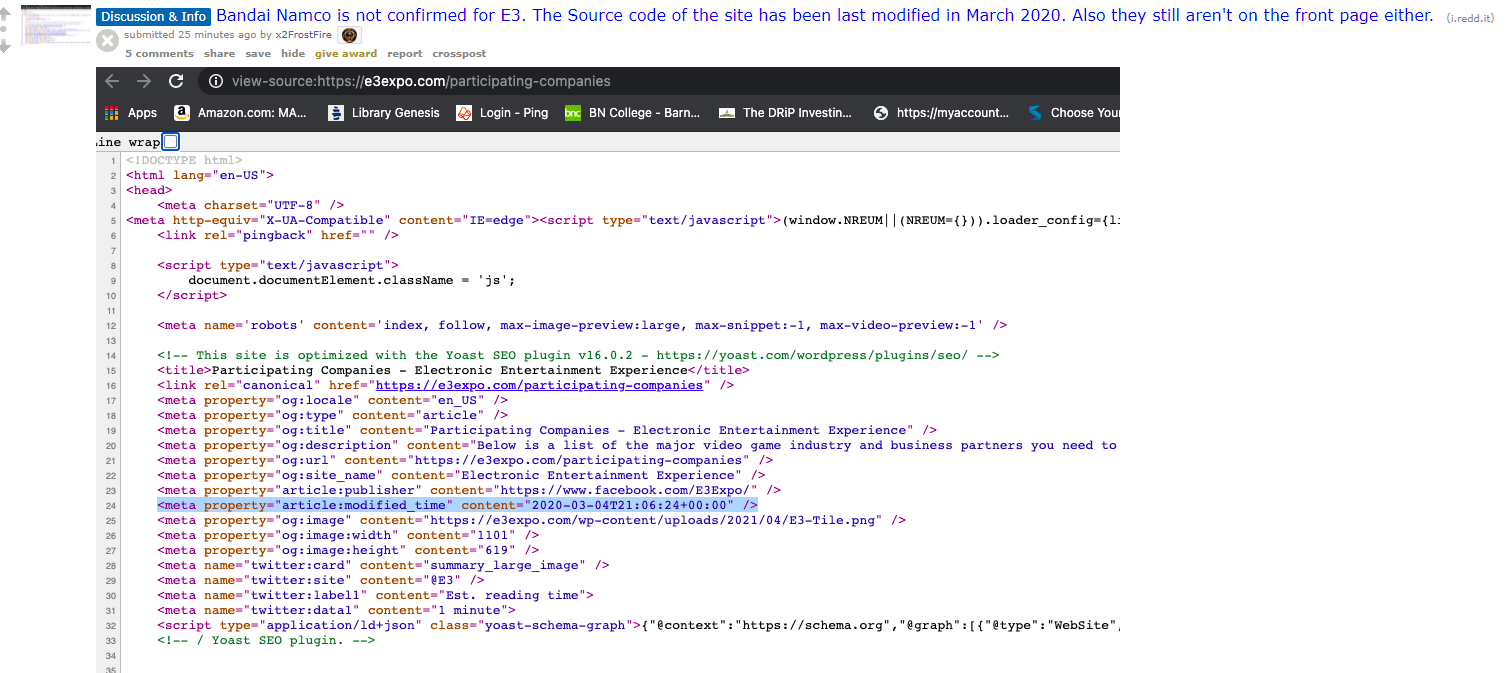Image resolution: width=1508 pixels, height=673 pixels.
Task: Click the browser back arrow
Action: (112, 81)
